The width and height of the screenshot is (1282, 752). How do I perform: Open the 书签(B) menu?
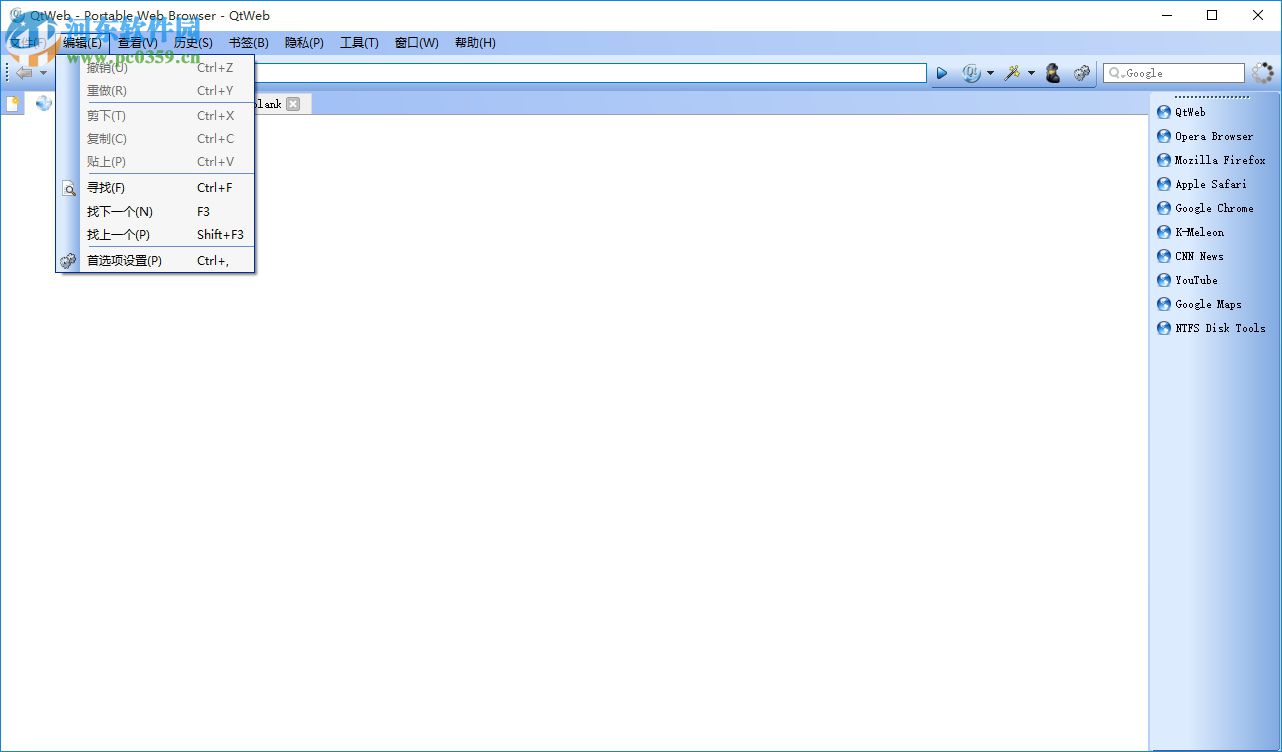click(x=249, y=43)
